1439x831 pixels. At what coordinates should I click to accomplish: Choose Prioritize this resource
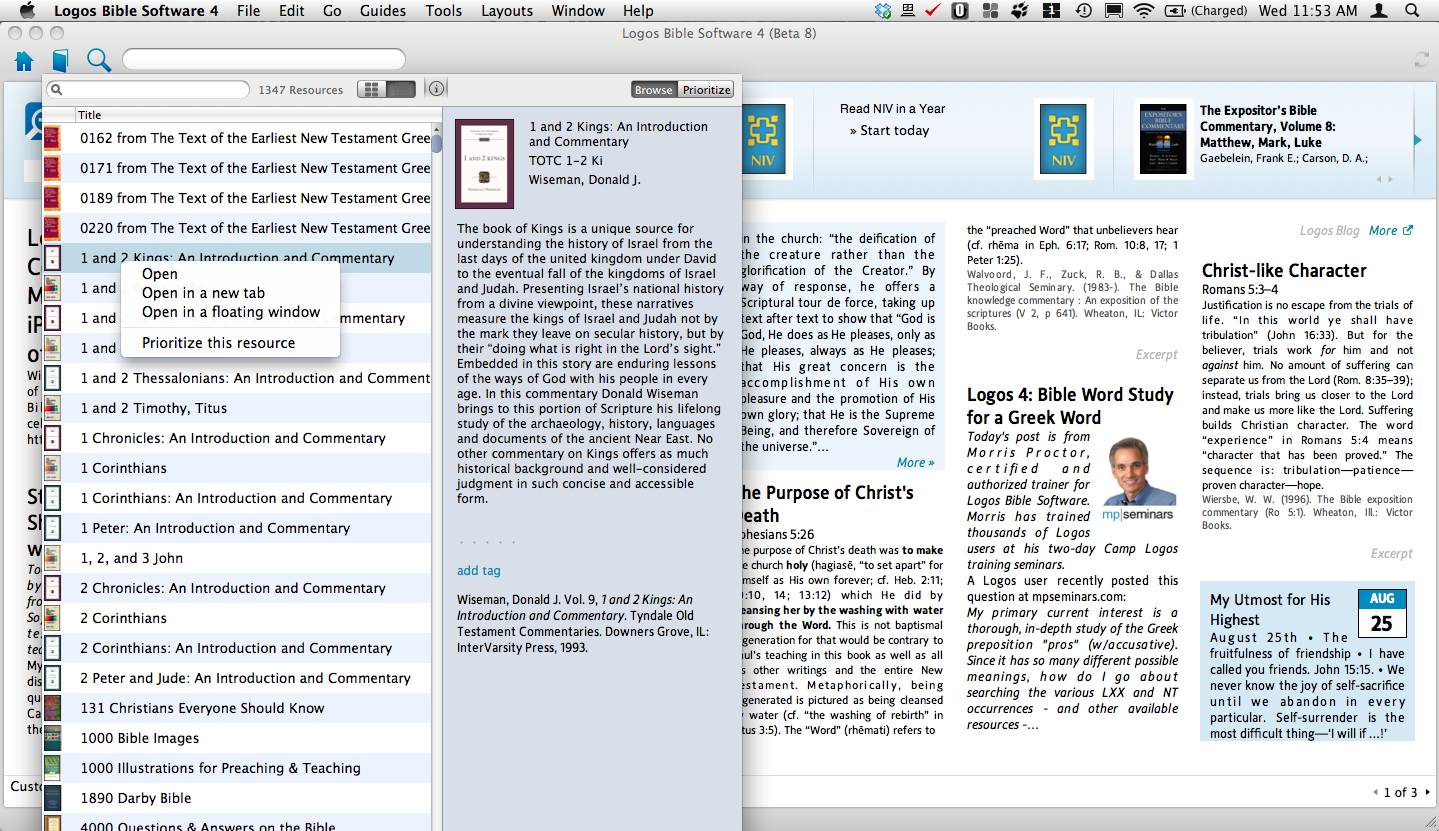click(219, 343)
